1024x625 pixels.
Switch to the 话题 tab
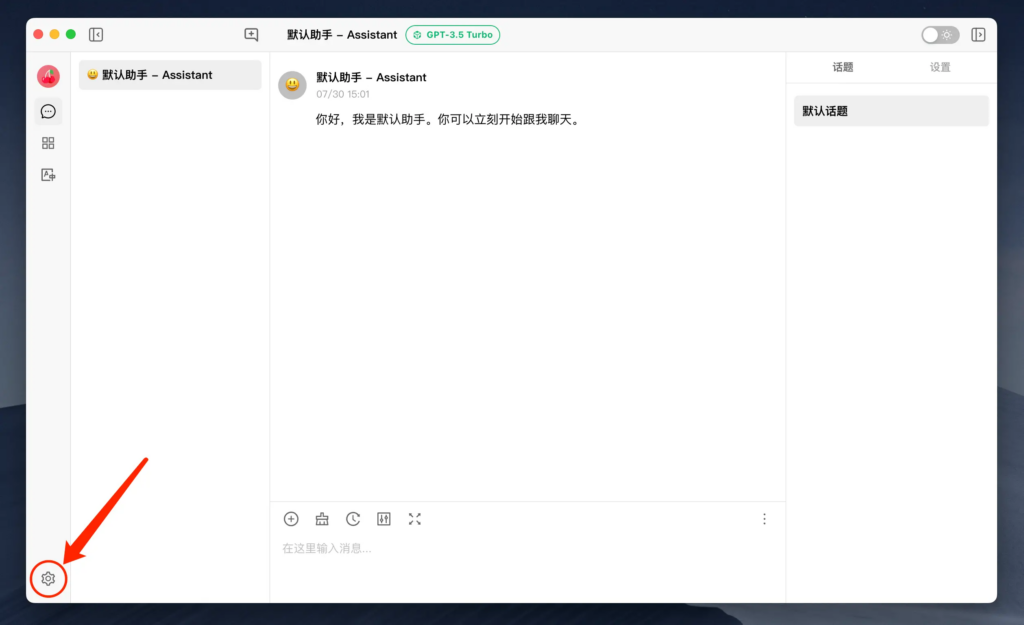tap(843, 67)
